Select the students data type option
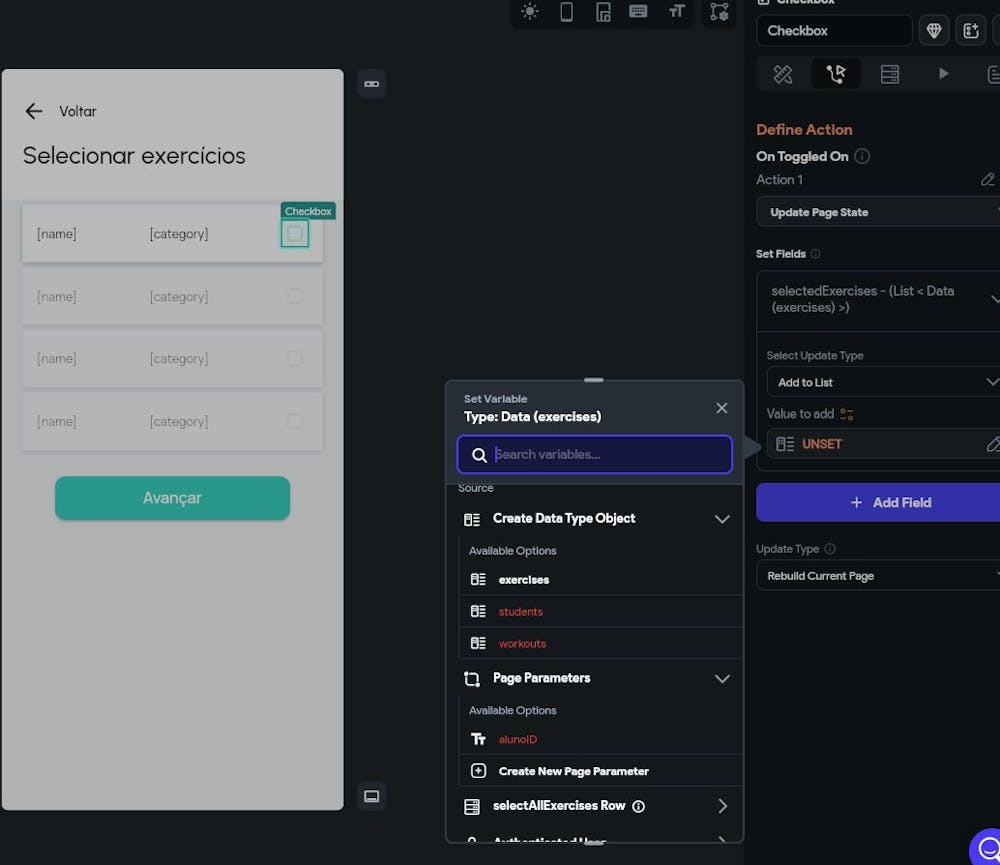This screenshot has height=865, width=1000. [x=601, y=611]
